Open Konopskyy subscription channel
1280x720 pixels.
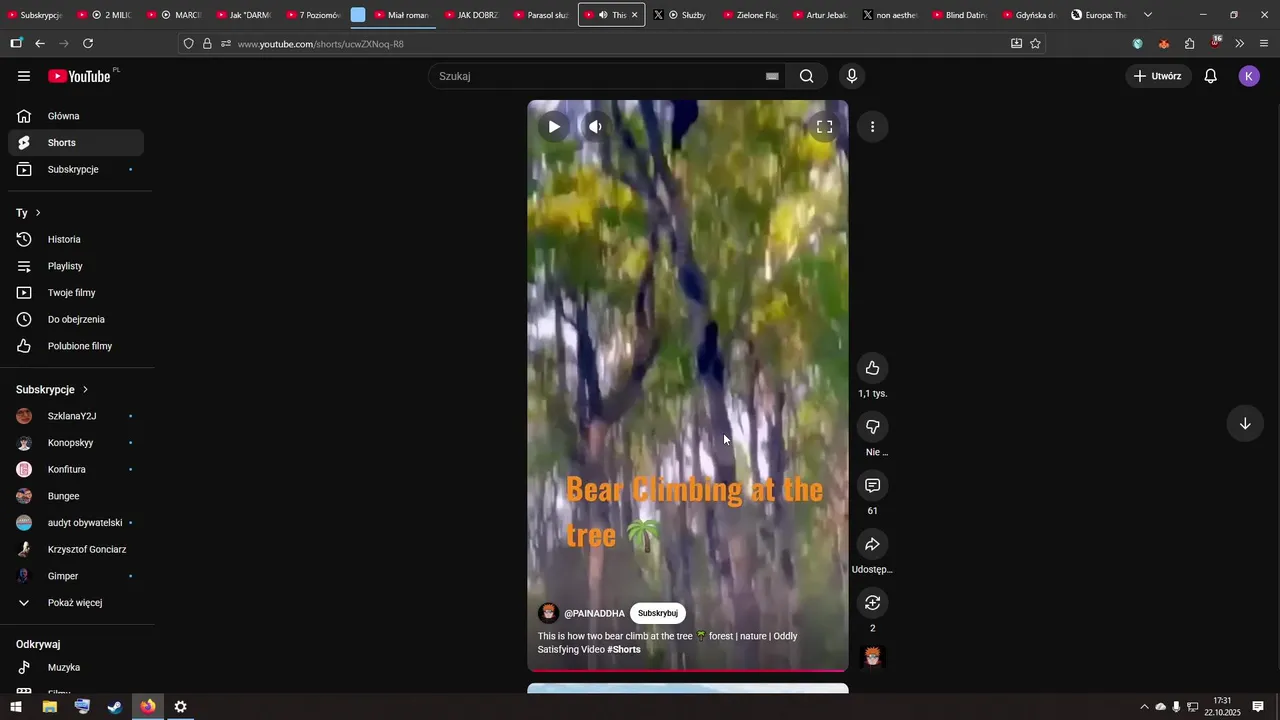[76, 443]
